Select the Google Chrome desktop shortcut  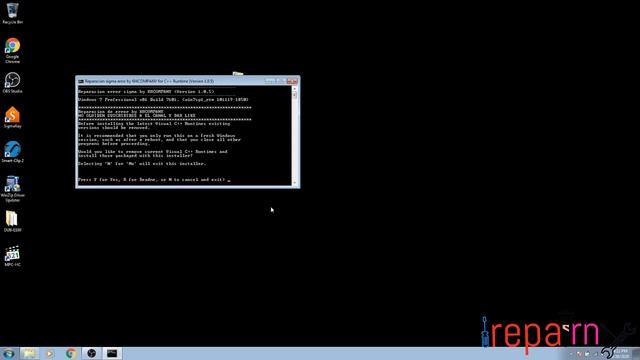(x=12, y=50)
